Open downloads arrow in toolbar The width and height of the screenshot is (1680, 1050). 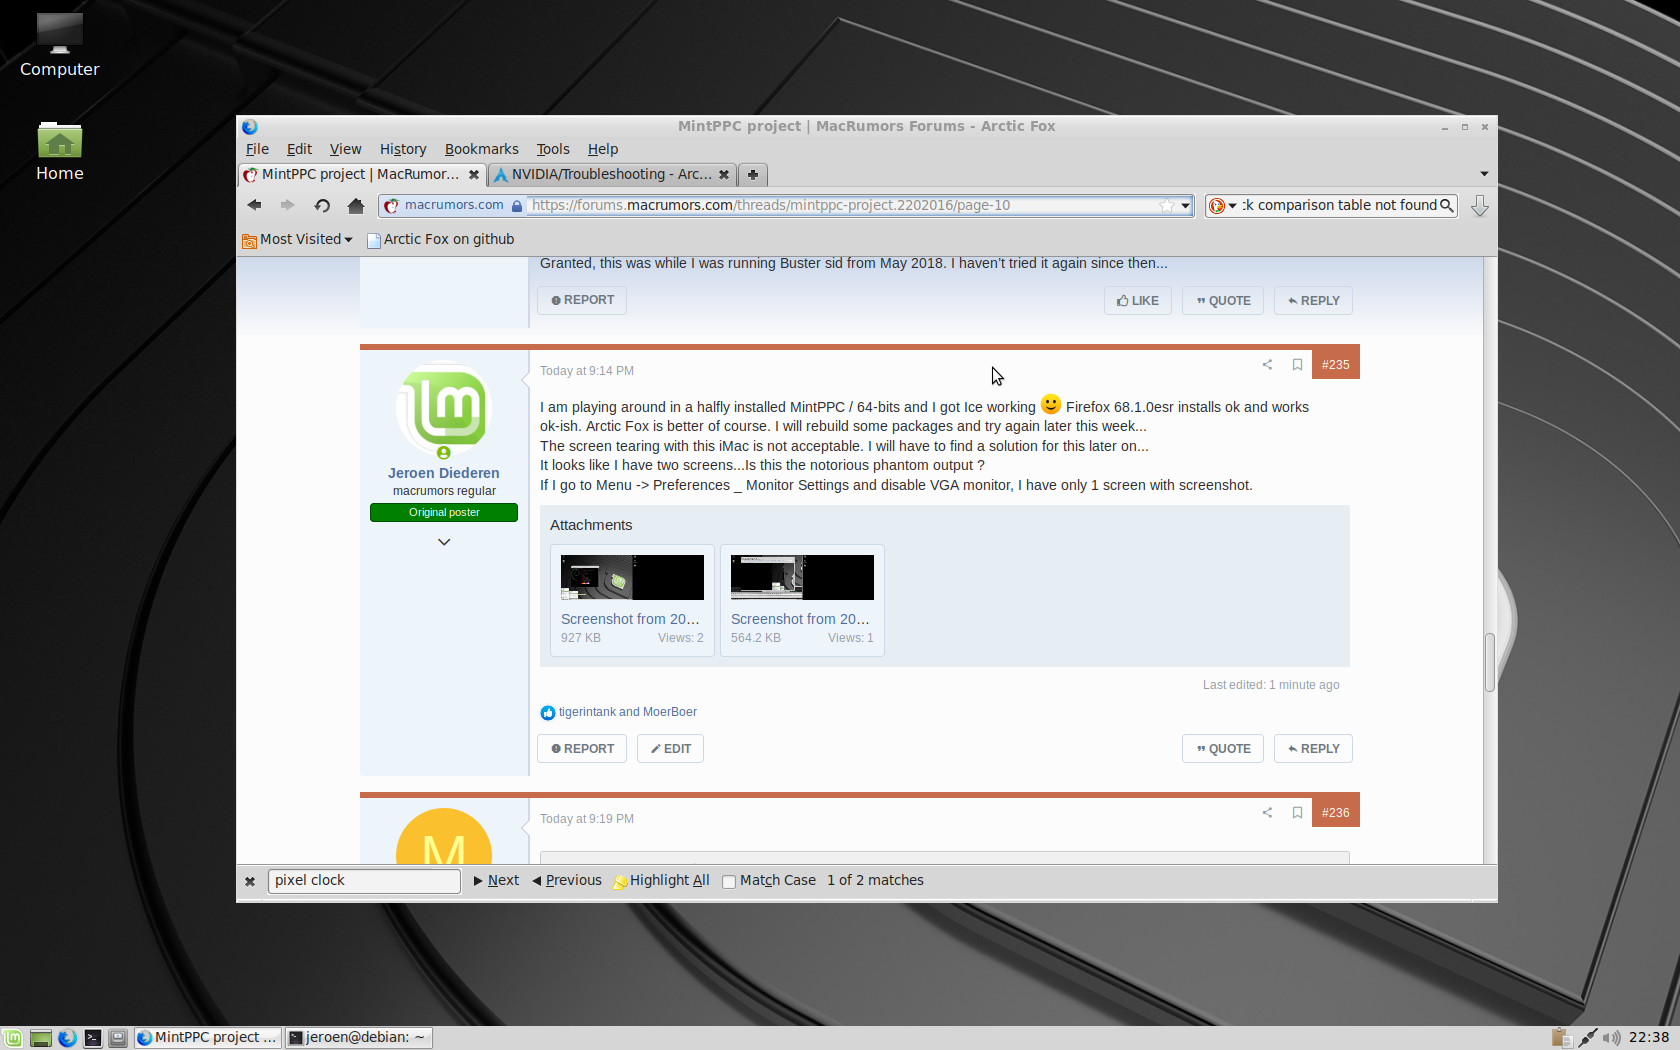click(x=1480, y=206)
